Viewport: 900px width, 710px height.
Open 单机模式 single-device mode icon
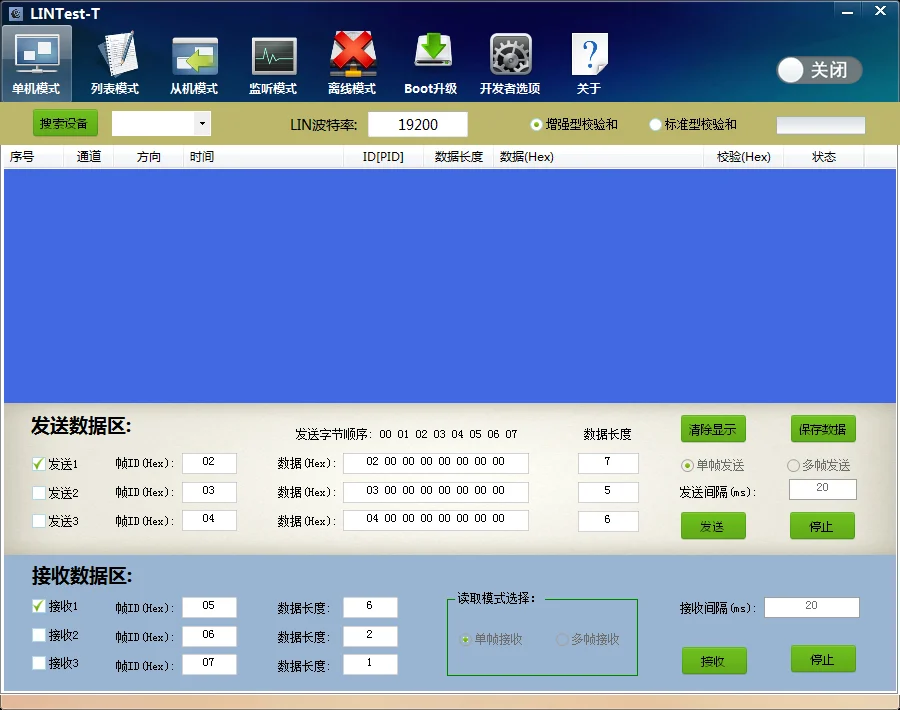[36, 62]
